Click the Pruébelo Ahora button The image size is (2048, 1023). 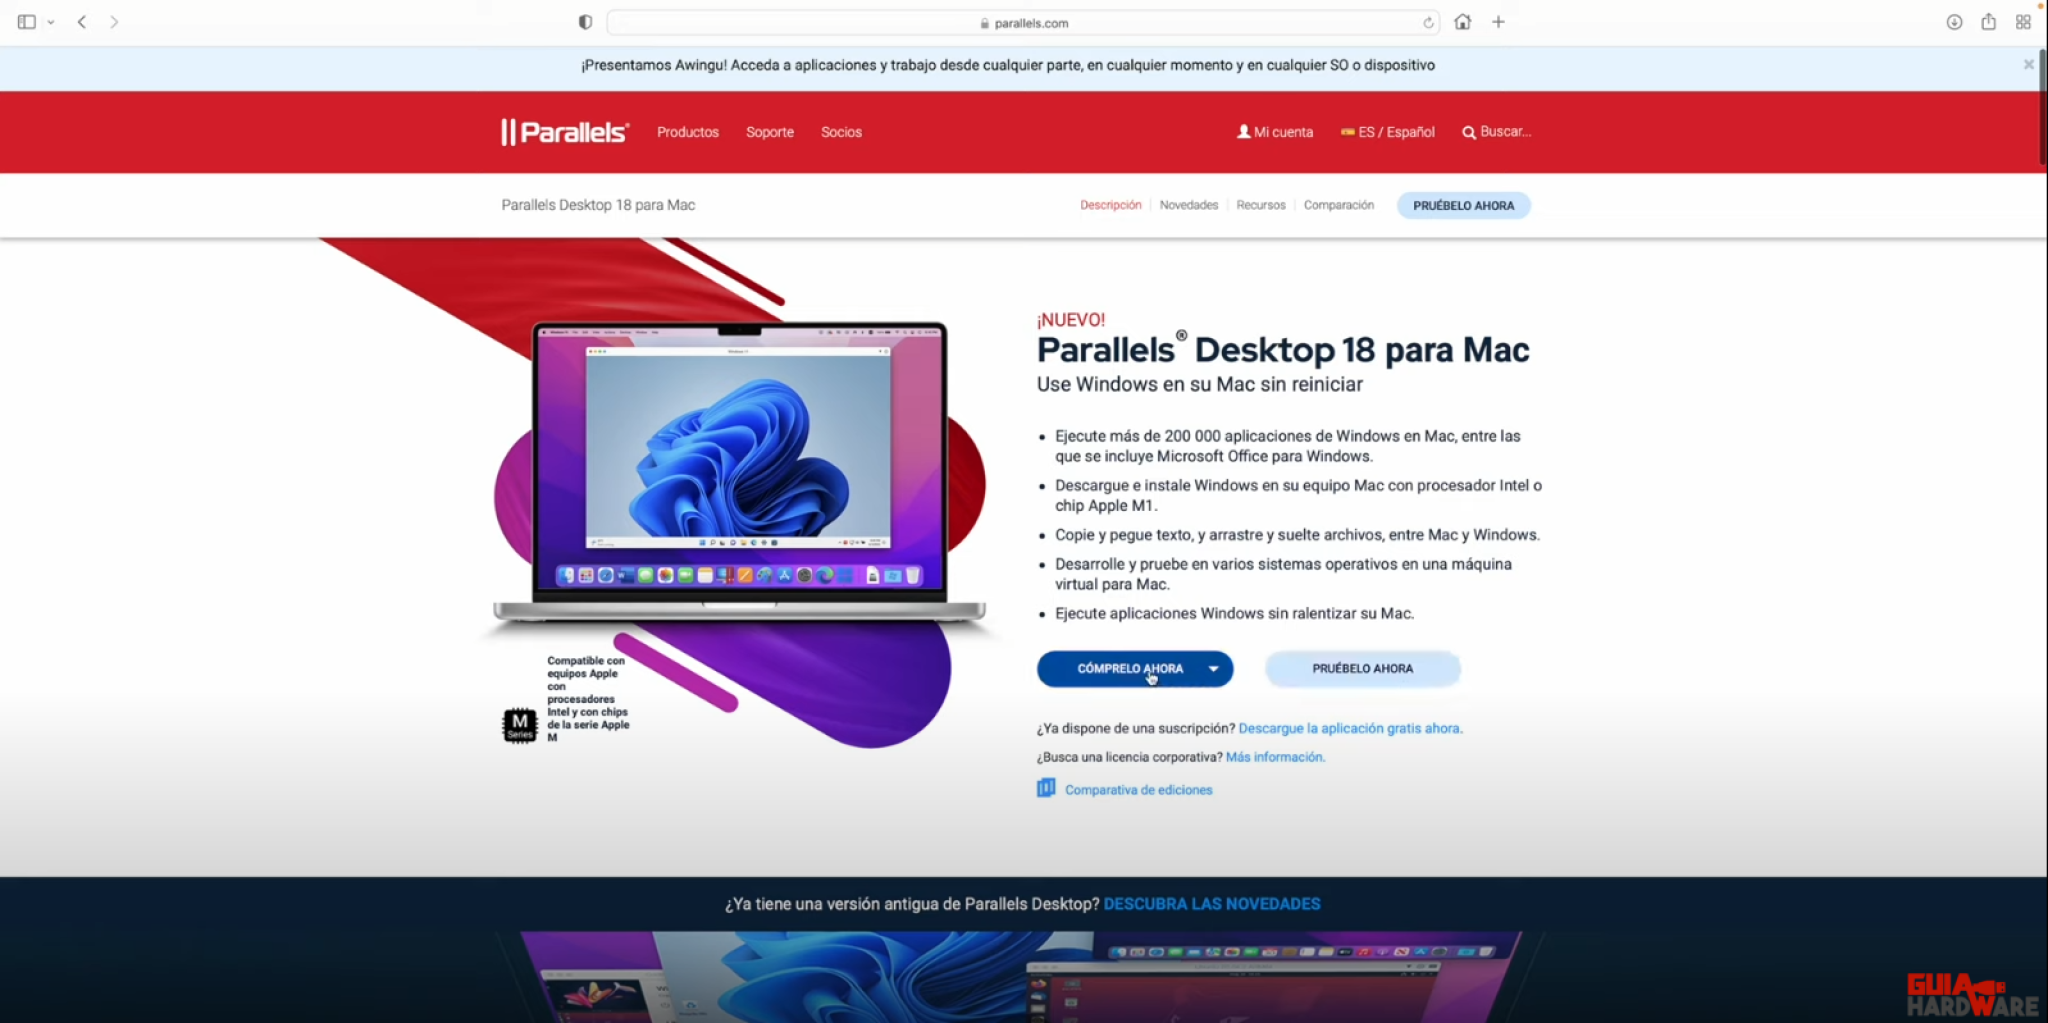click(1362, 668)
